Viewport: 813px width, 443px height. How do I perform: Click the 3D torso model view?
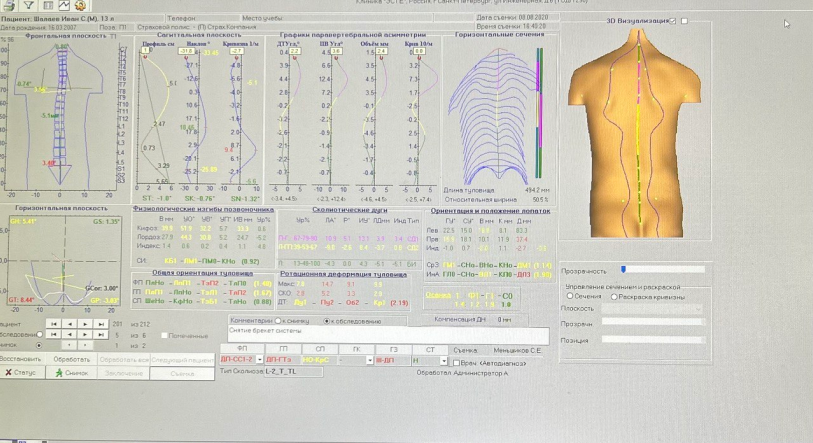coord(635,132)
